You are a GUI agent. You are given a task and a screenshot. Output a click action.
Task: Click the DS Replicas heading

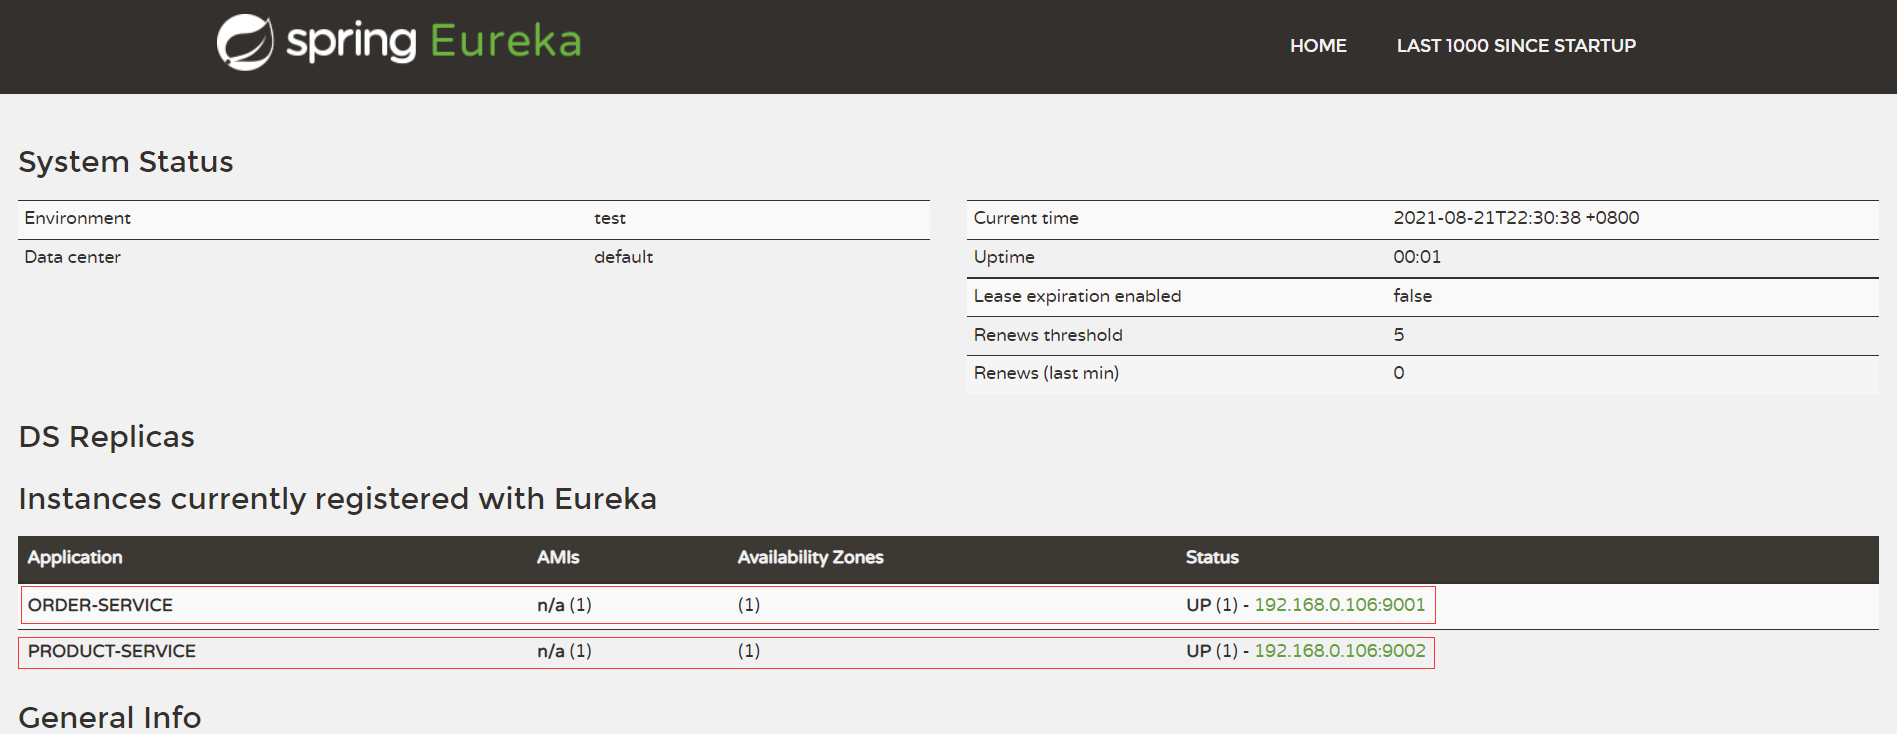click(x=107, y=437)
